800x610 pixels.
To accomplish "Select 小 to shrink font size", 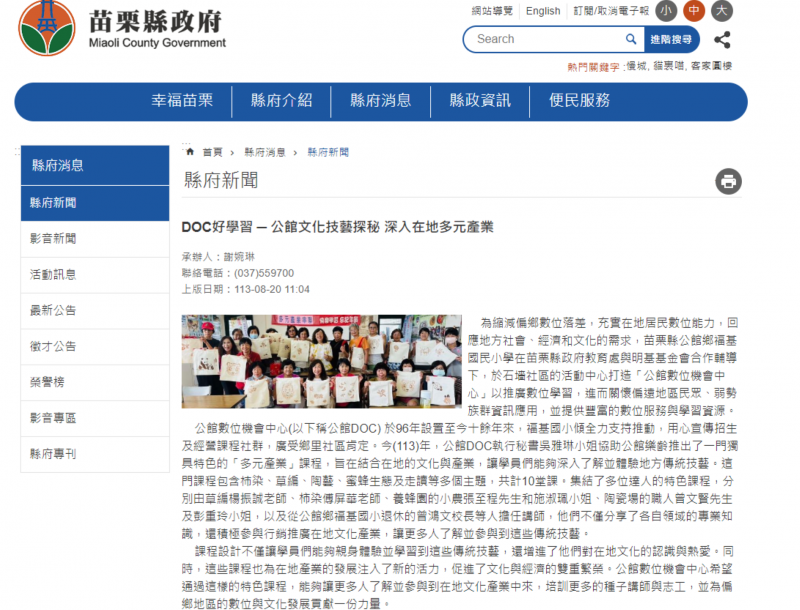I will pos(665,10).
